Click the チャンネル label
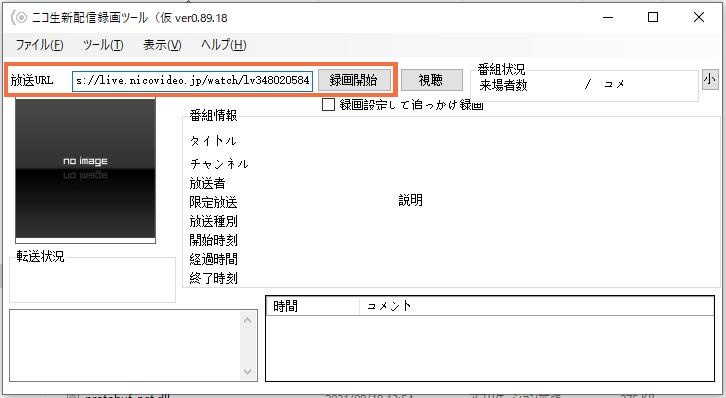This screenshot has width=726, height=398. point(219,164)
